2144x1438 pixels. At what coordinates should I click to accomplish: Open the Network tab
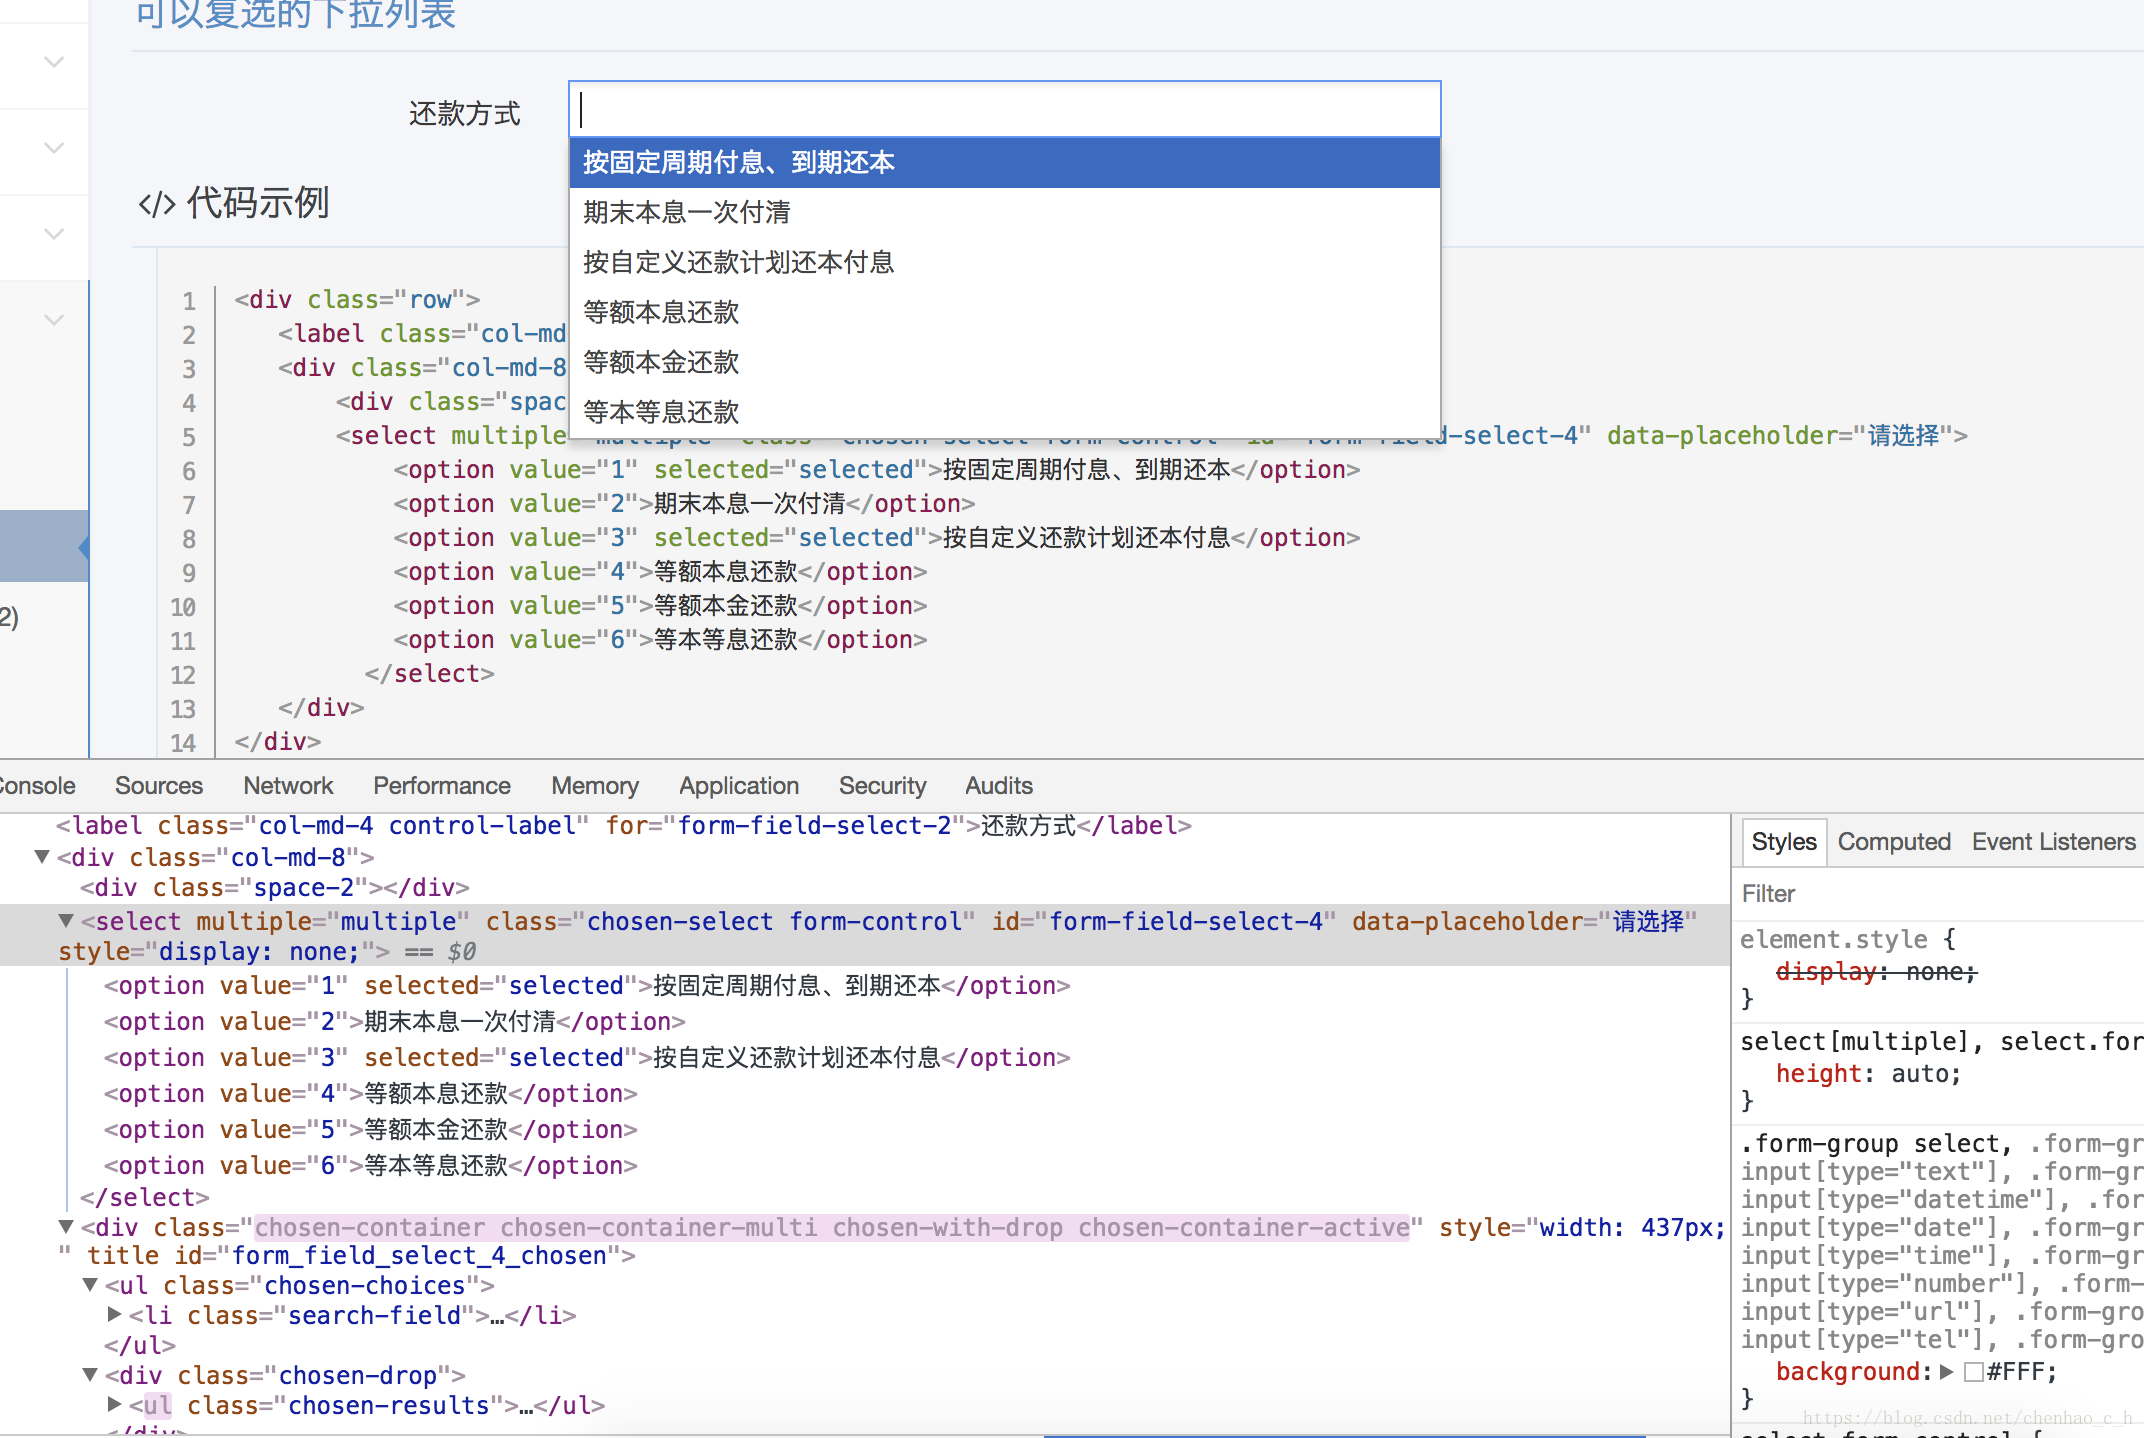(x=288, y=786)
